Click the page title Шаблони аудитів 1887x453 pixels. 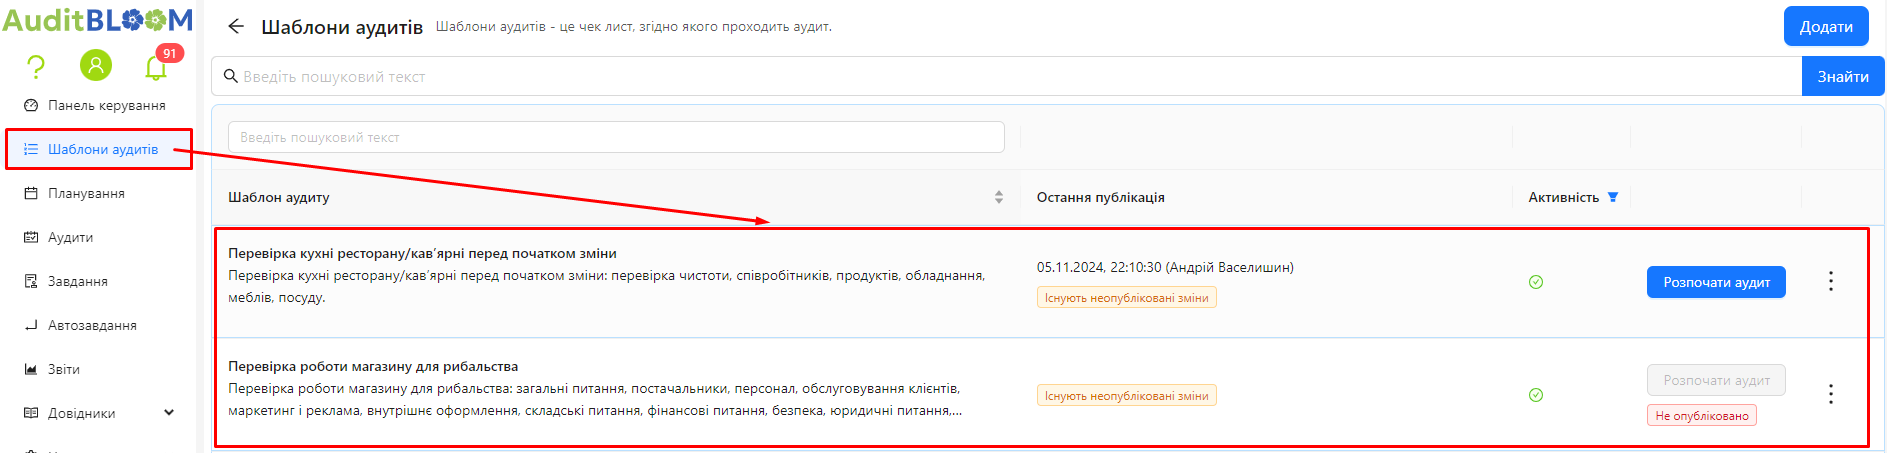[x=342, y=27]
